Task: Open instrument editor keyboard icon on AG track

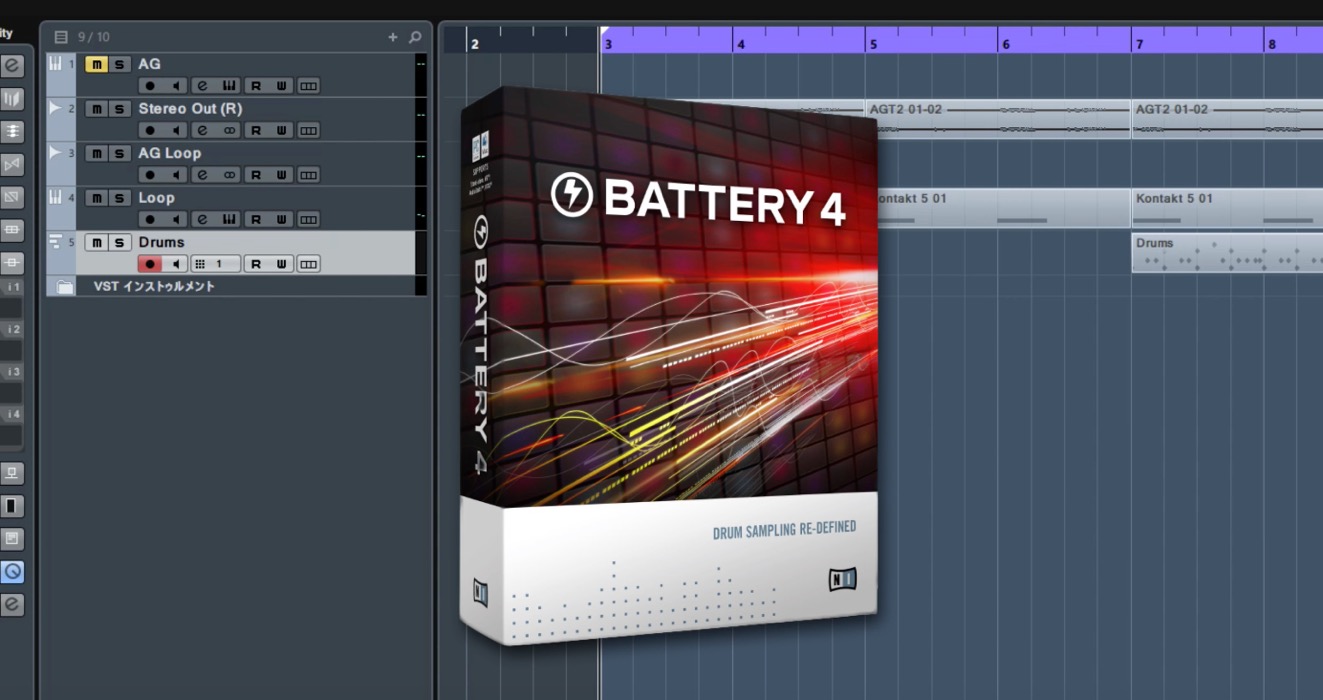Action: (229, 86)
